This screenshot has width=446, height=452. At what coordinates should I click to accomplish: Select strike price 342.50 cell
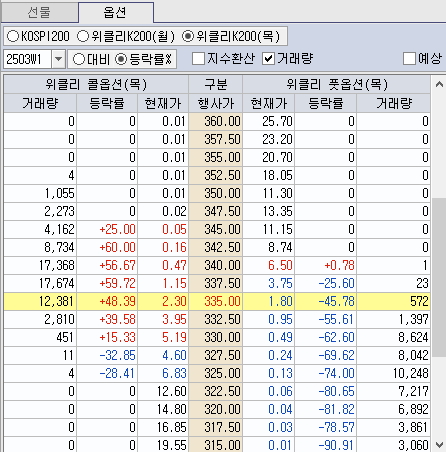(216, 247)
